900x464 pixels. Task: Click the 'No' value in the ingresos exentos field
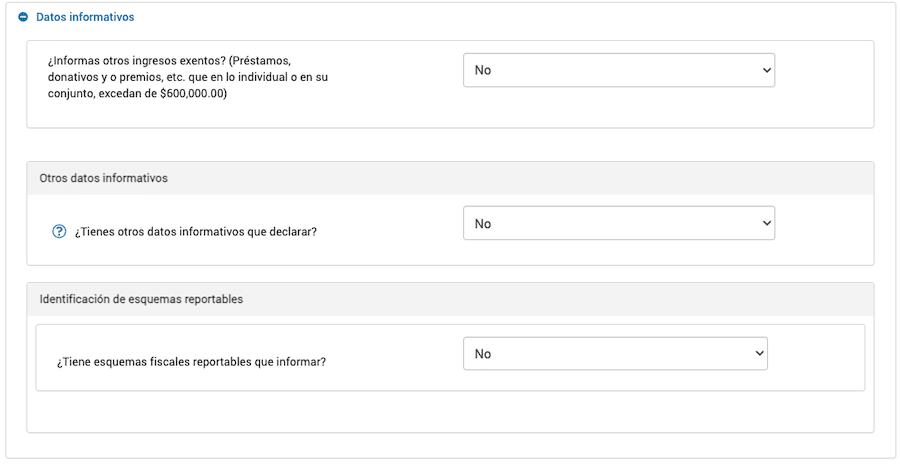pos(483,70)
